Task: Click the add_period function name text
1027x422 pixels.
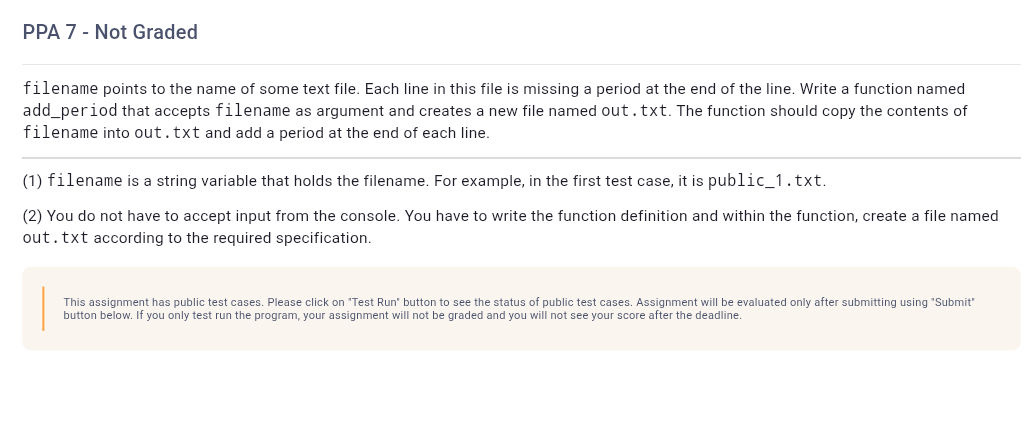Action: [x=70, y=111]
